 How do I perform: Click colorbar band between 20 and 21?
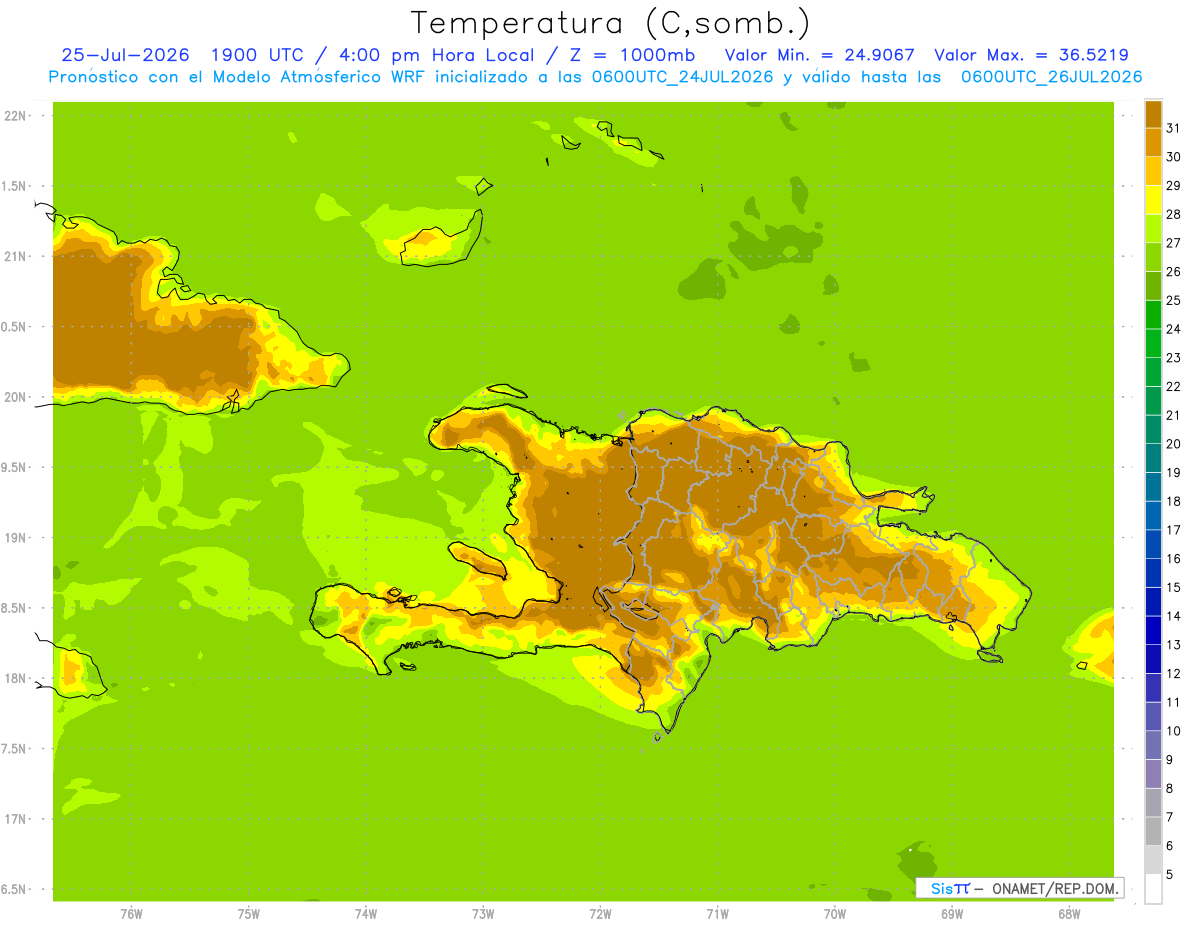tap(1153, 429)
